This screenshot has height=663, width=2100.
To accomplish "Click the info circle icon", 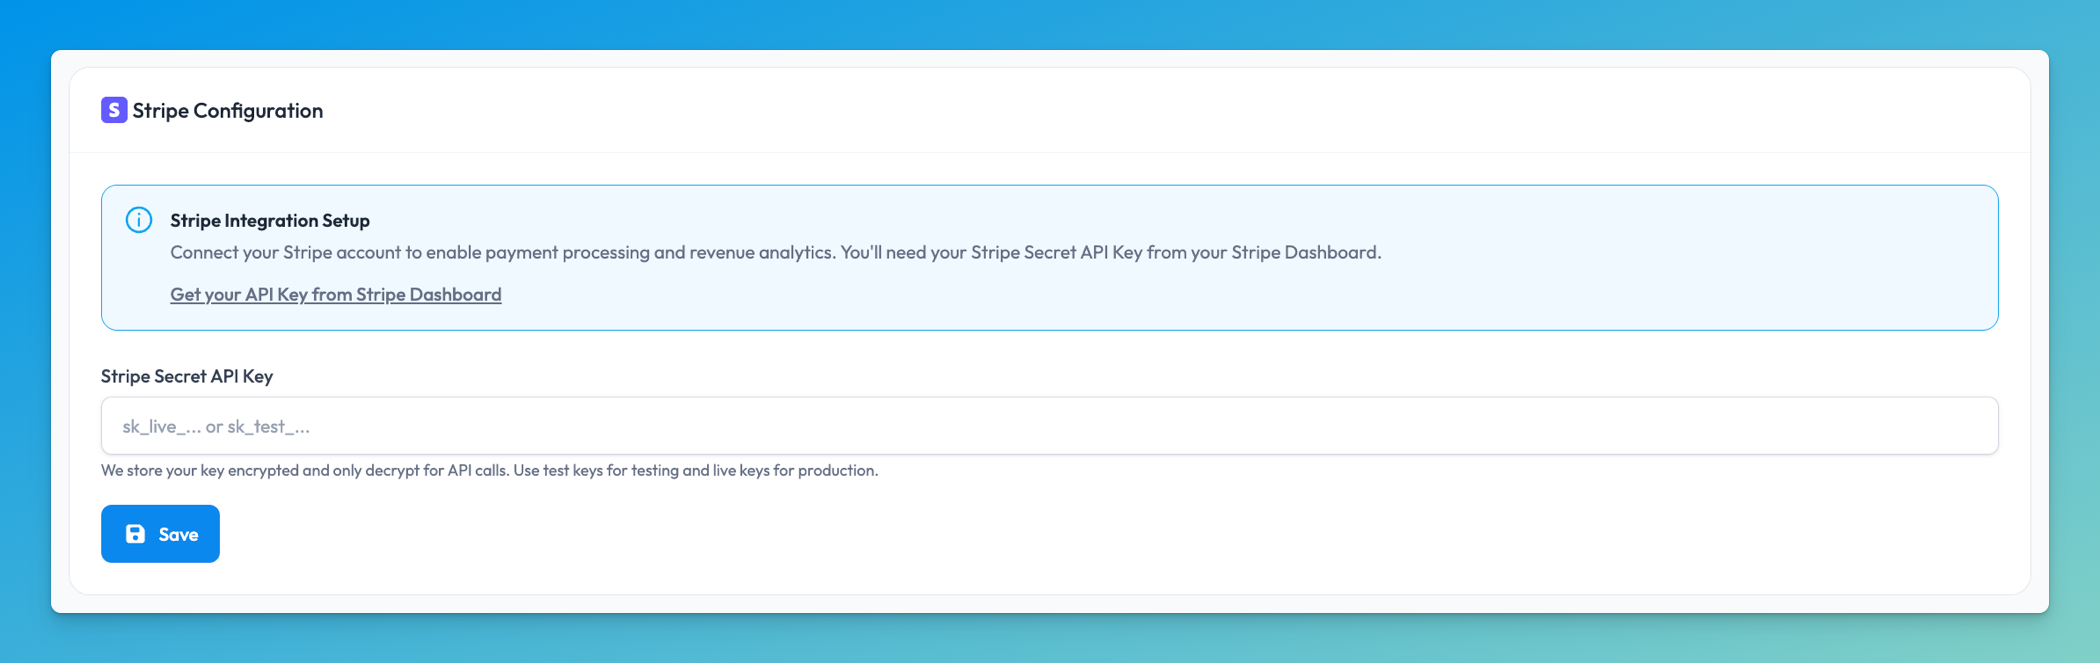I will 139,220.
